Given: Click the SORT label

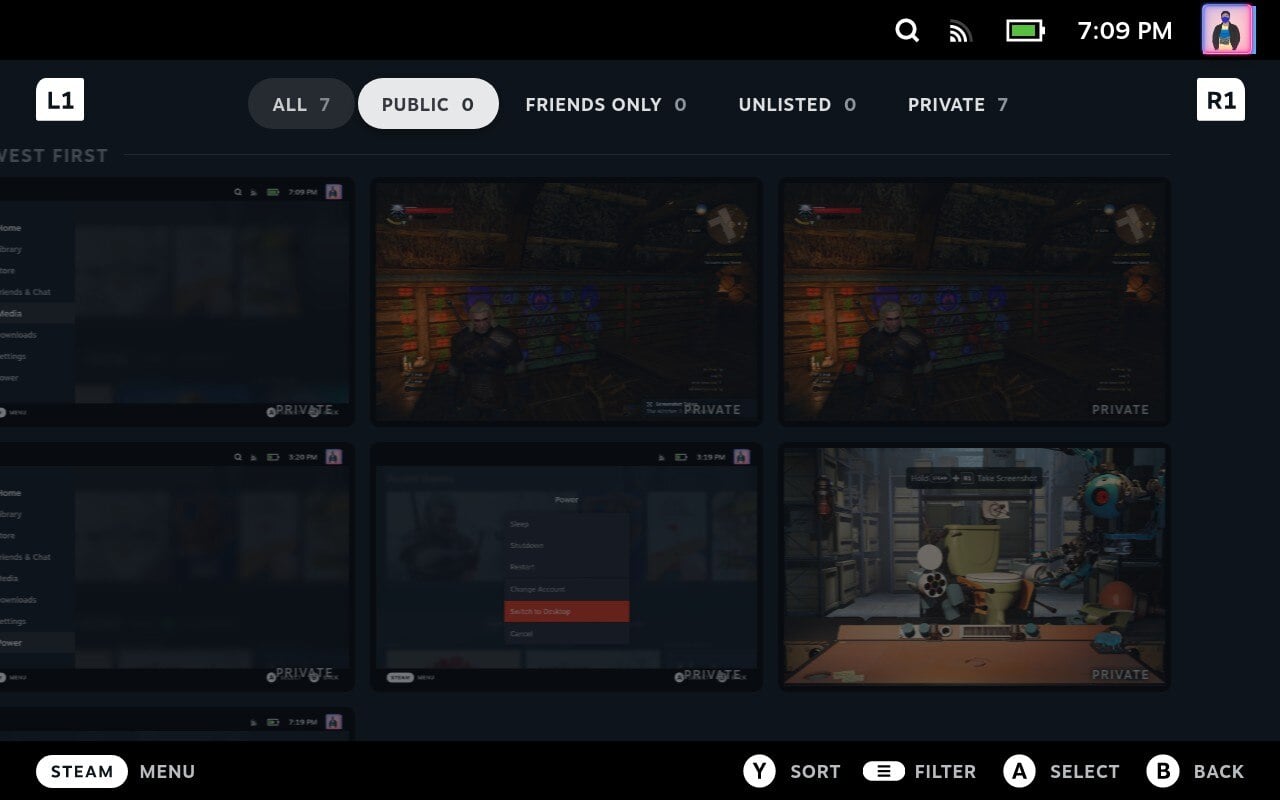Looking at the screenshot, I should [815, 771].
